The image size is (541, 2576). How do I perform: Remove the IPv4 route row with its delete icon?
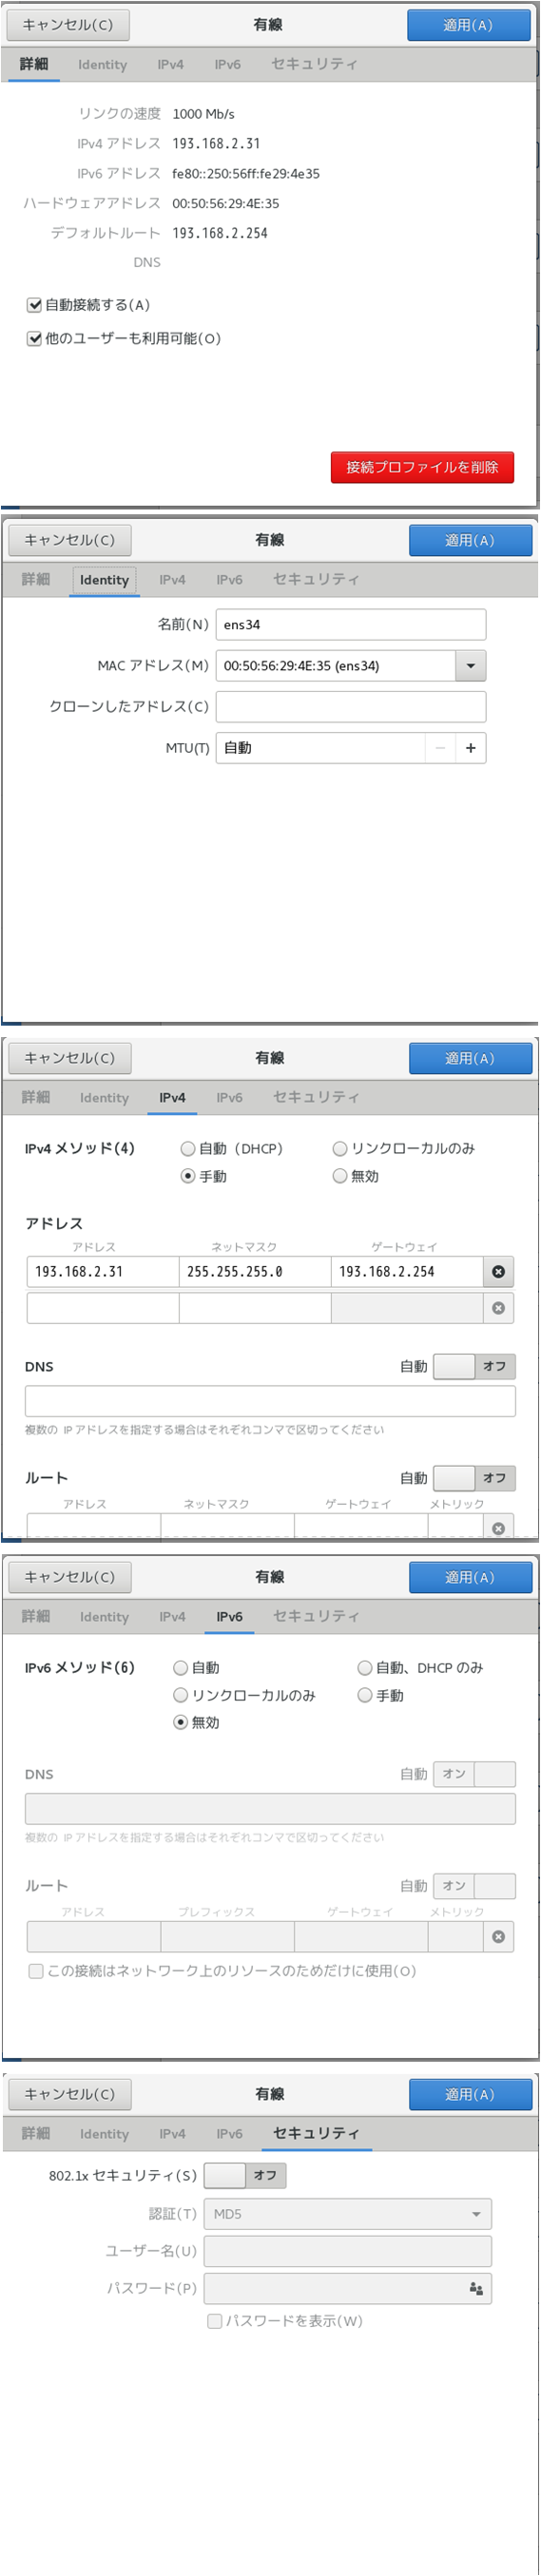(498, 1527)
